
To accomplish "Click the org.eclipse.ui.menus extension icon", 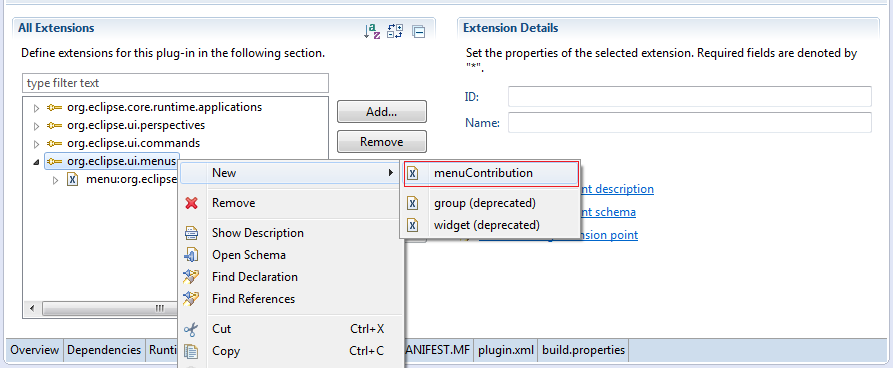I will pyautogui.click(x=54, y=162).
